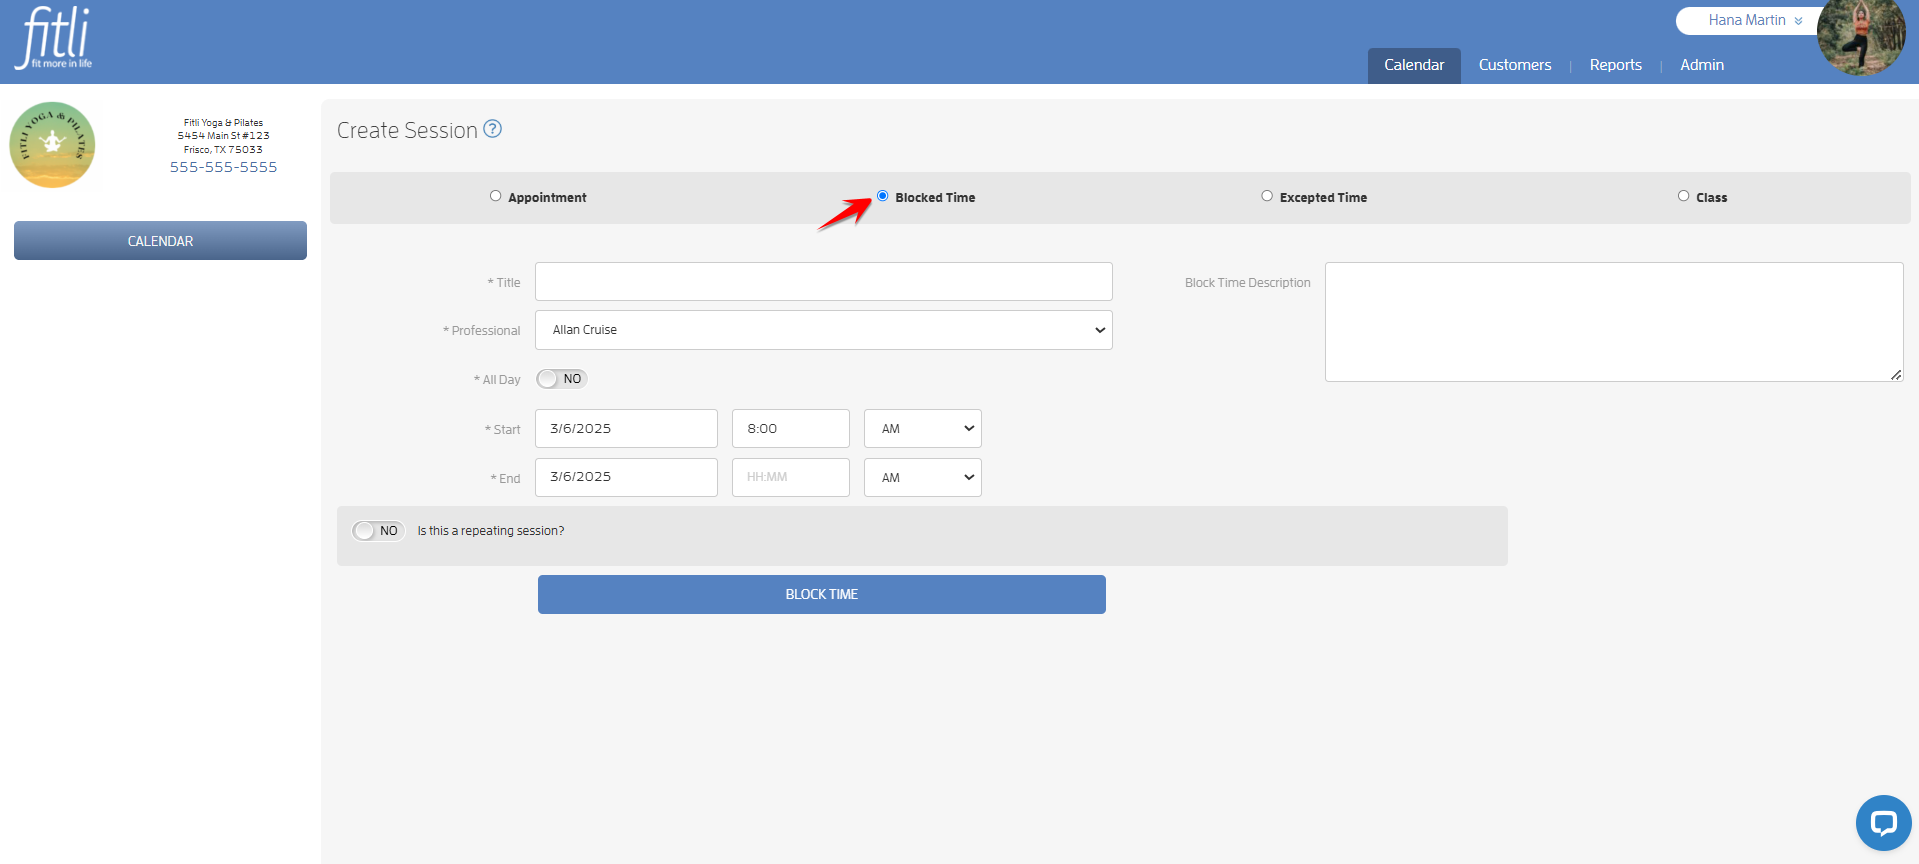Click the BLOCK TIME submit button
1919x864 pixels.
tap(822, 594)
